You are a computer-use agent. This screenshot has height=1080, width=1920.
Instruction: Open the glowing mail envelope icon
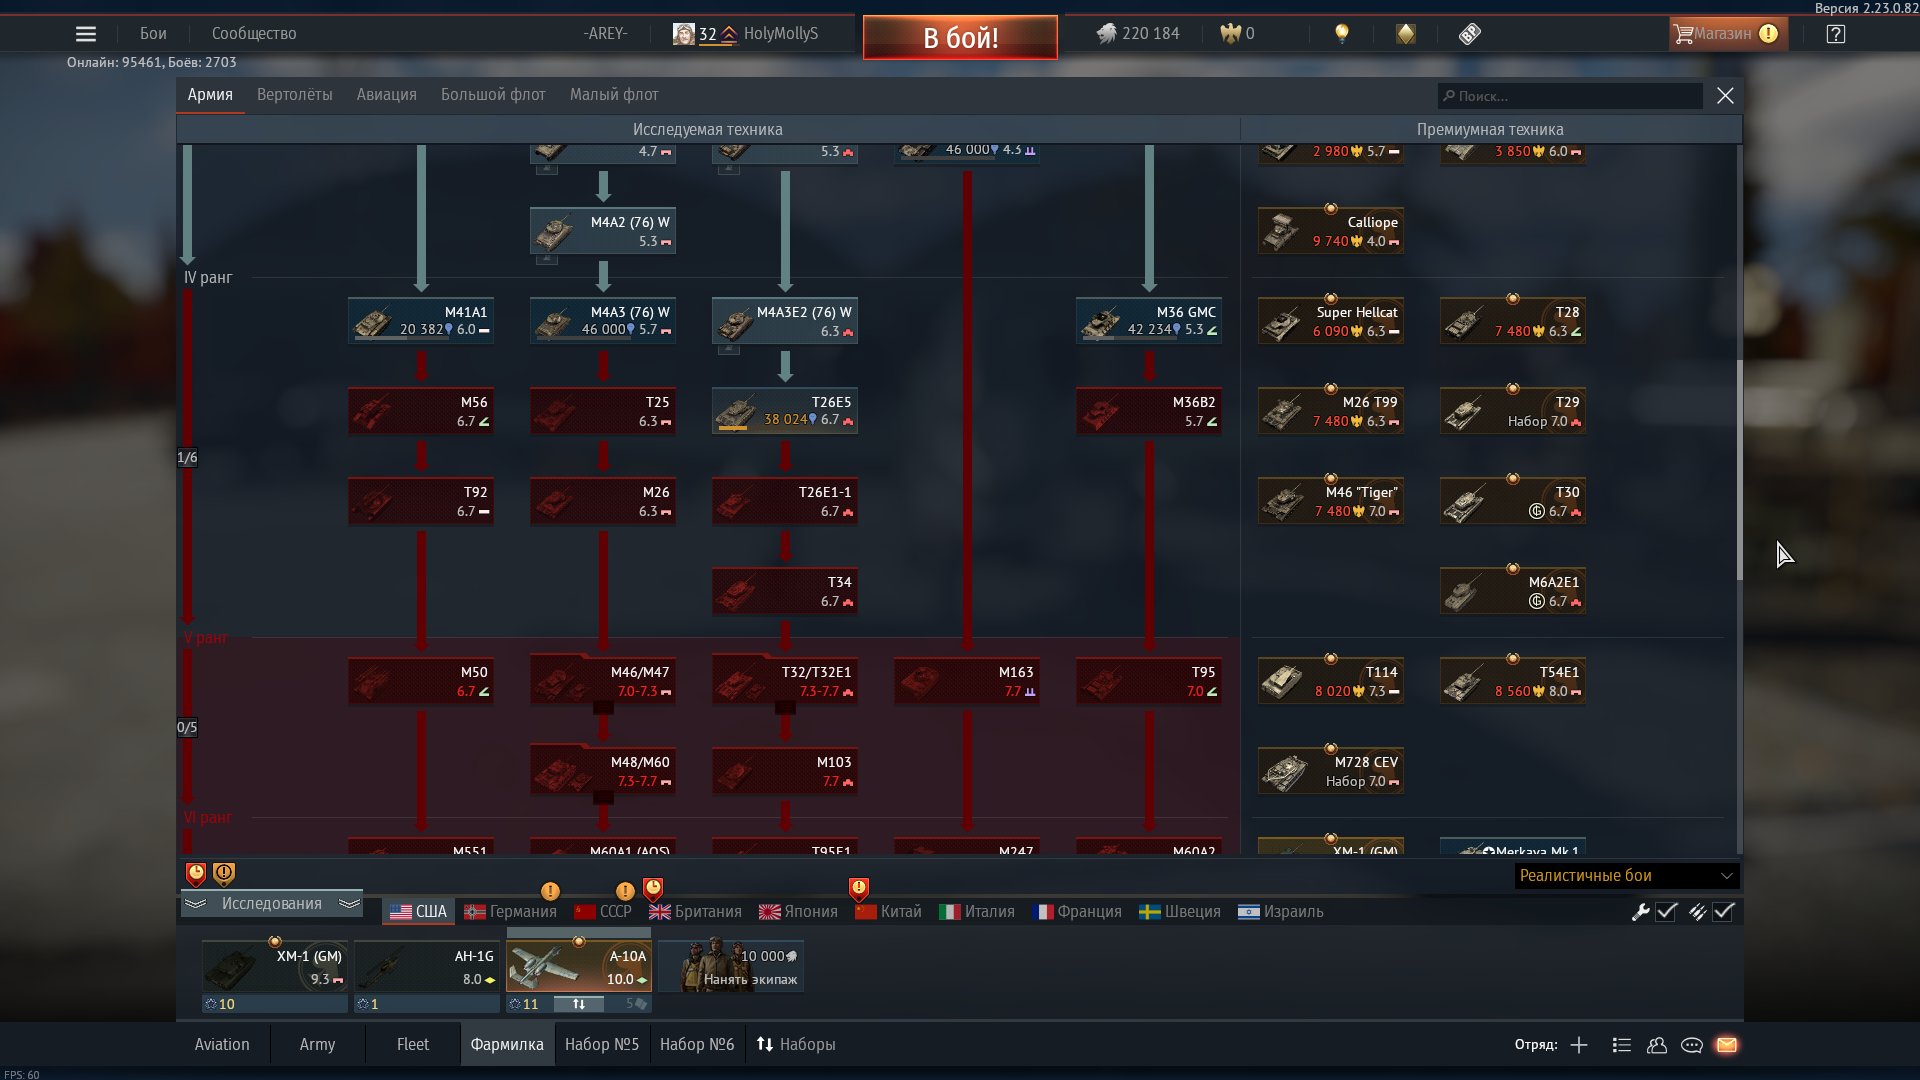point(1727,1045)
